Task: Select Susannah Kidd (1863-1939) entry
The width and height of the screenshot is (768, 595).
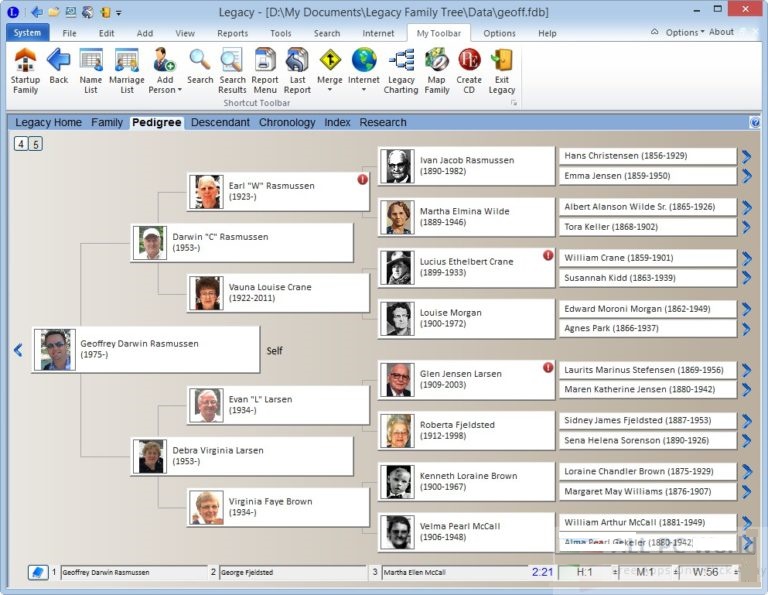Action: [648, 278]
